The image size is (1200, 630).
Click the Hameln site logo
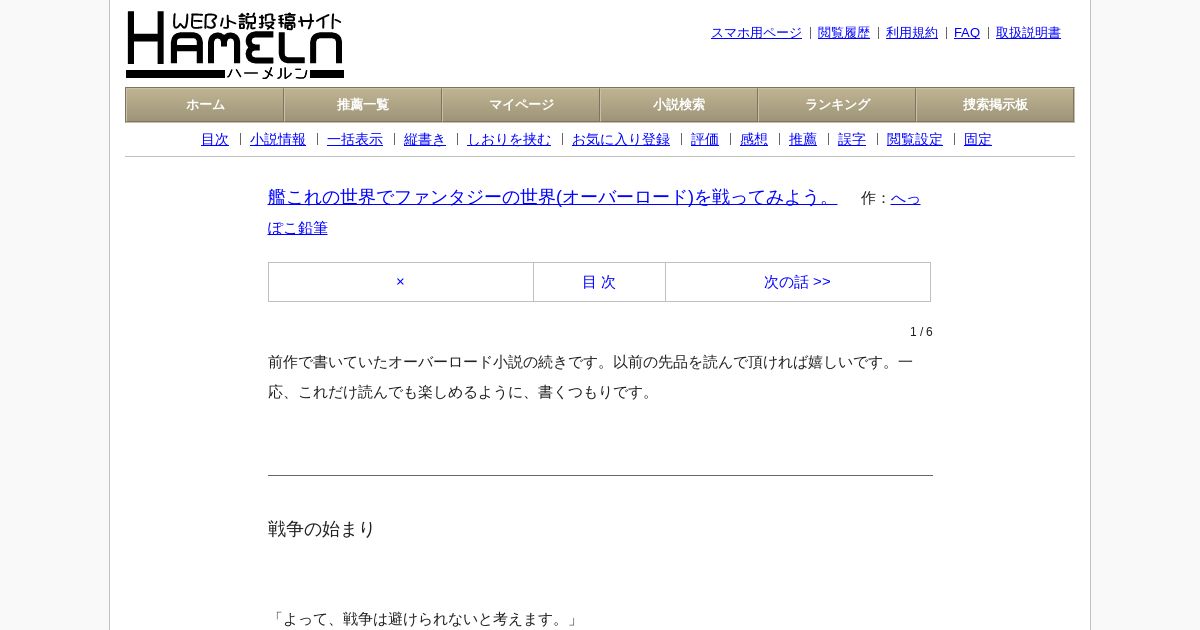coord(235,45)
